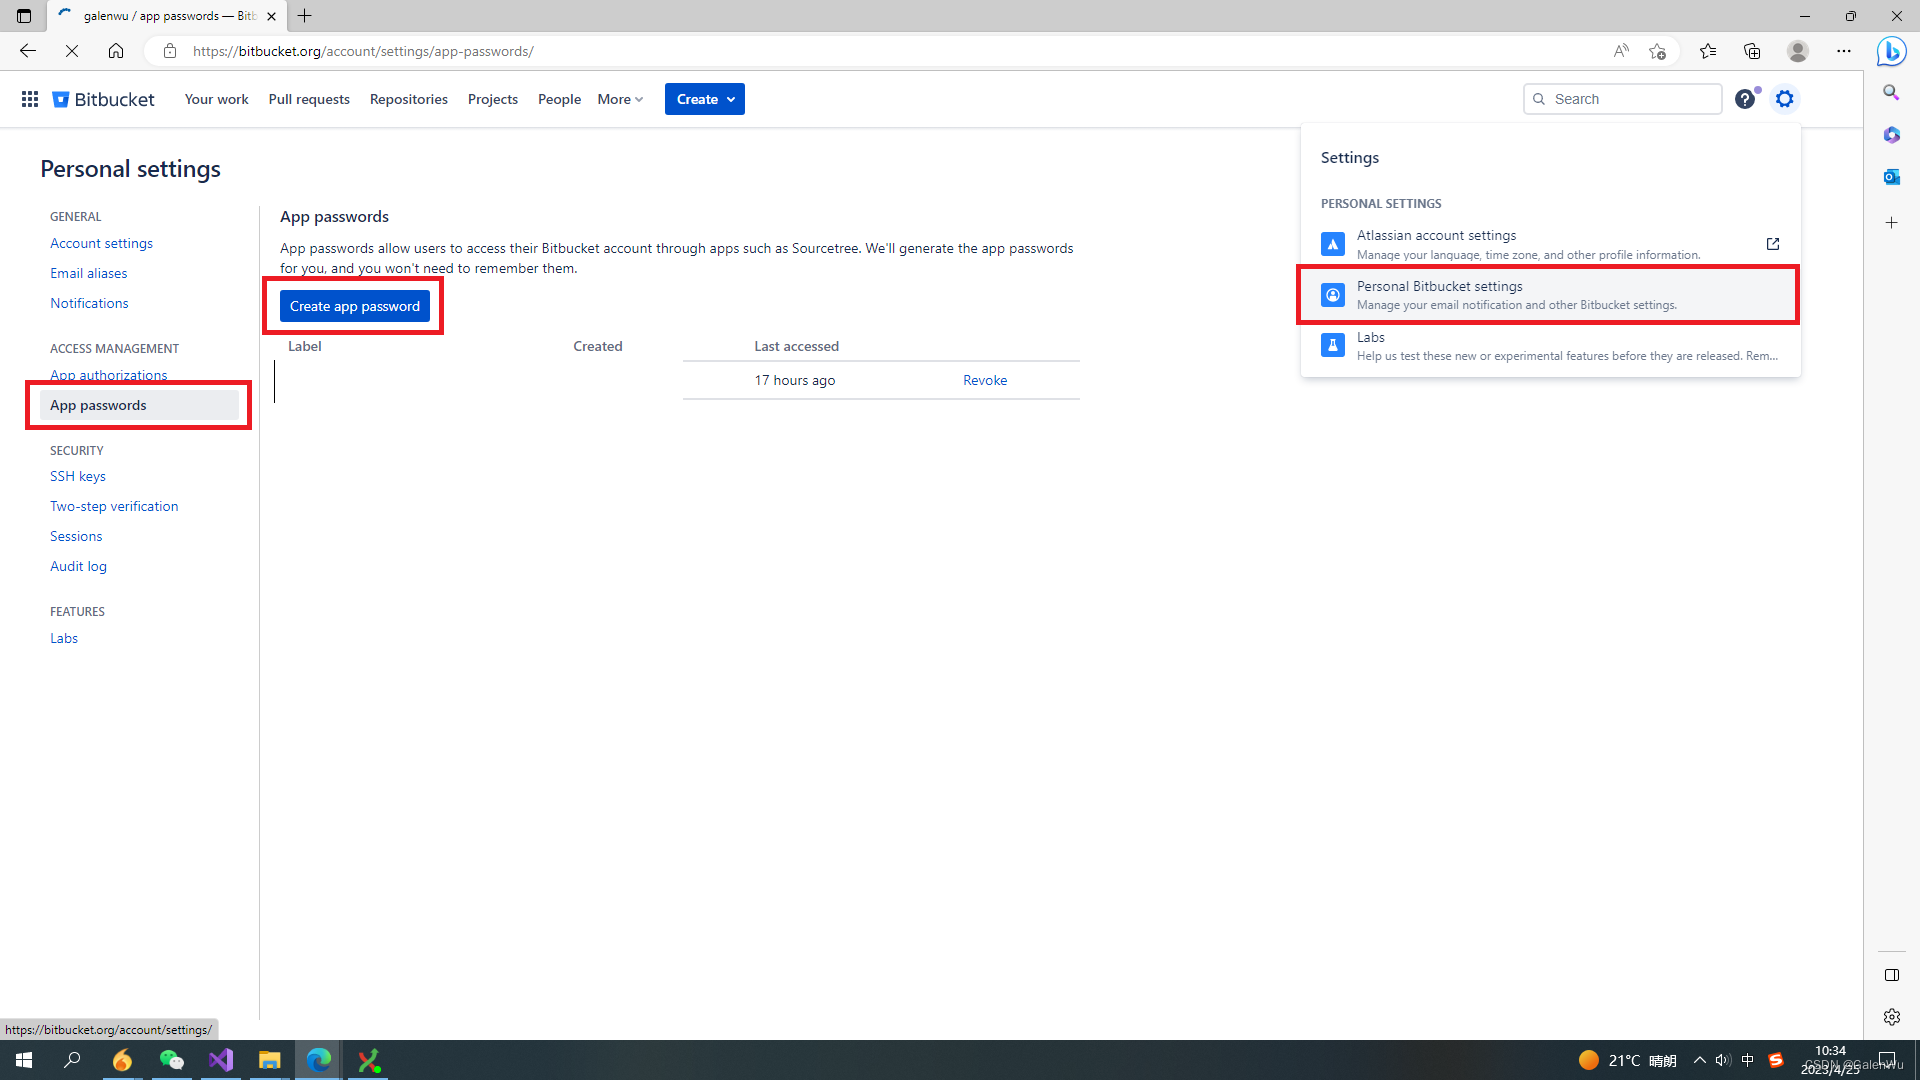This screenshot has height=1080, width=1920.
Task: Expand the More navigation dropdown
Action: 619,99
